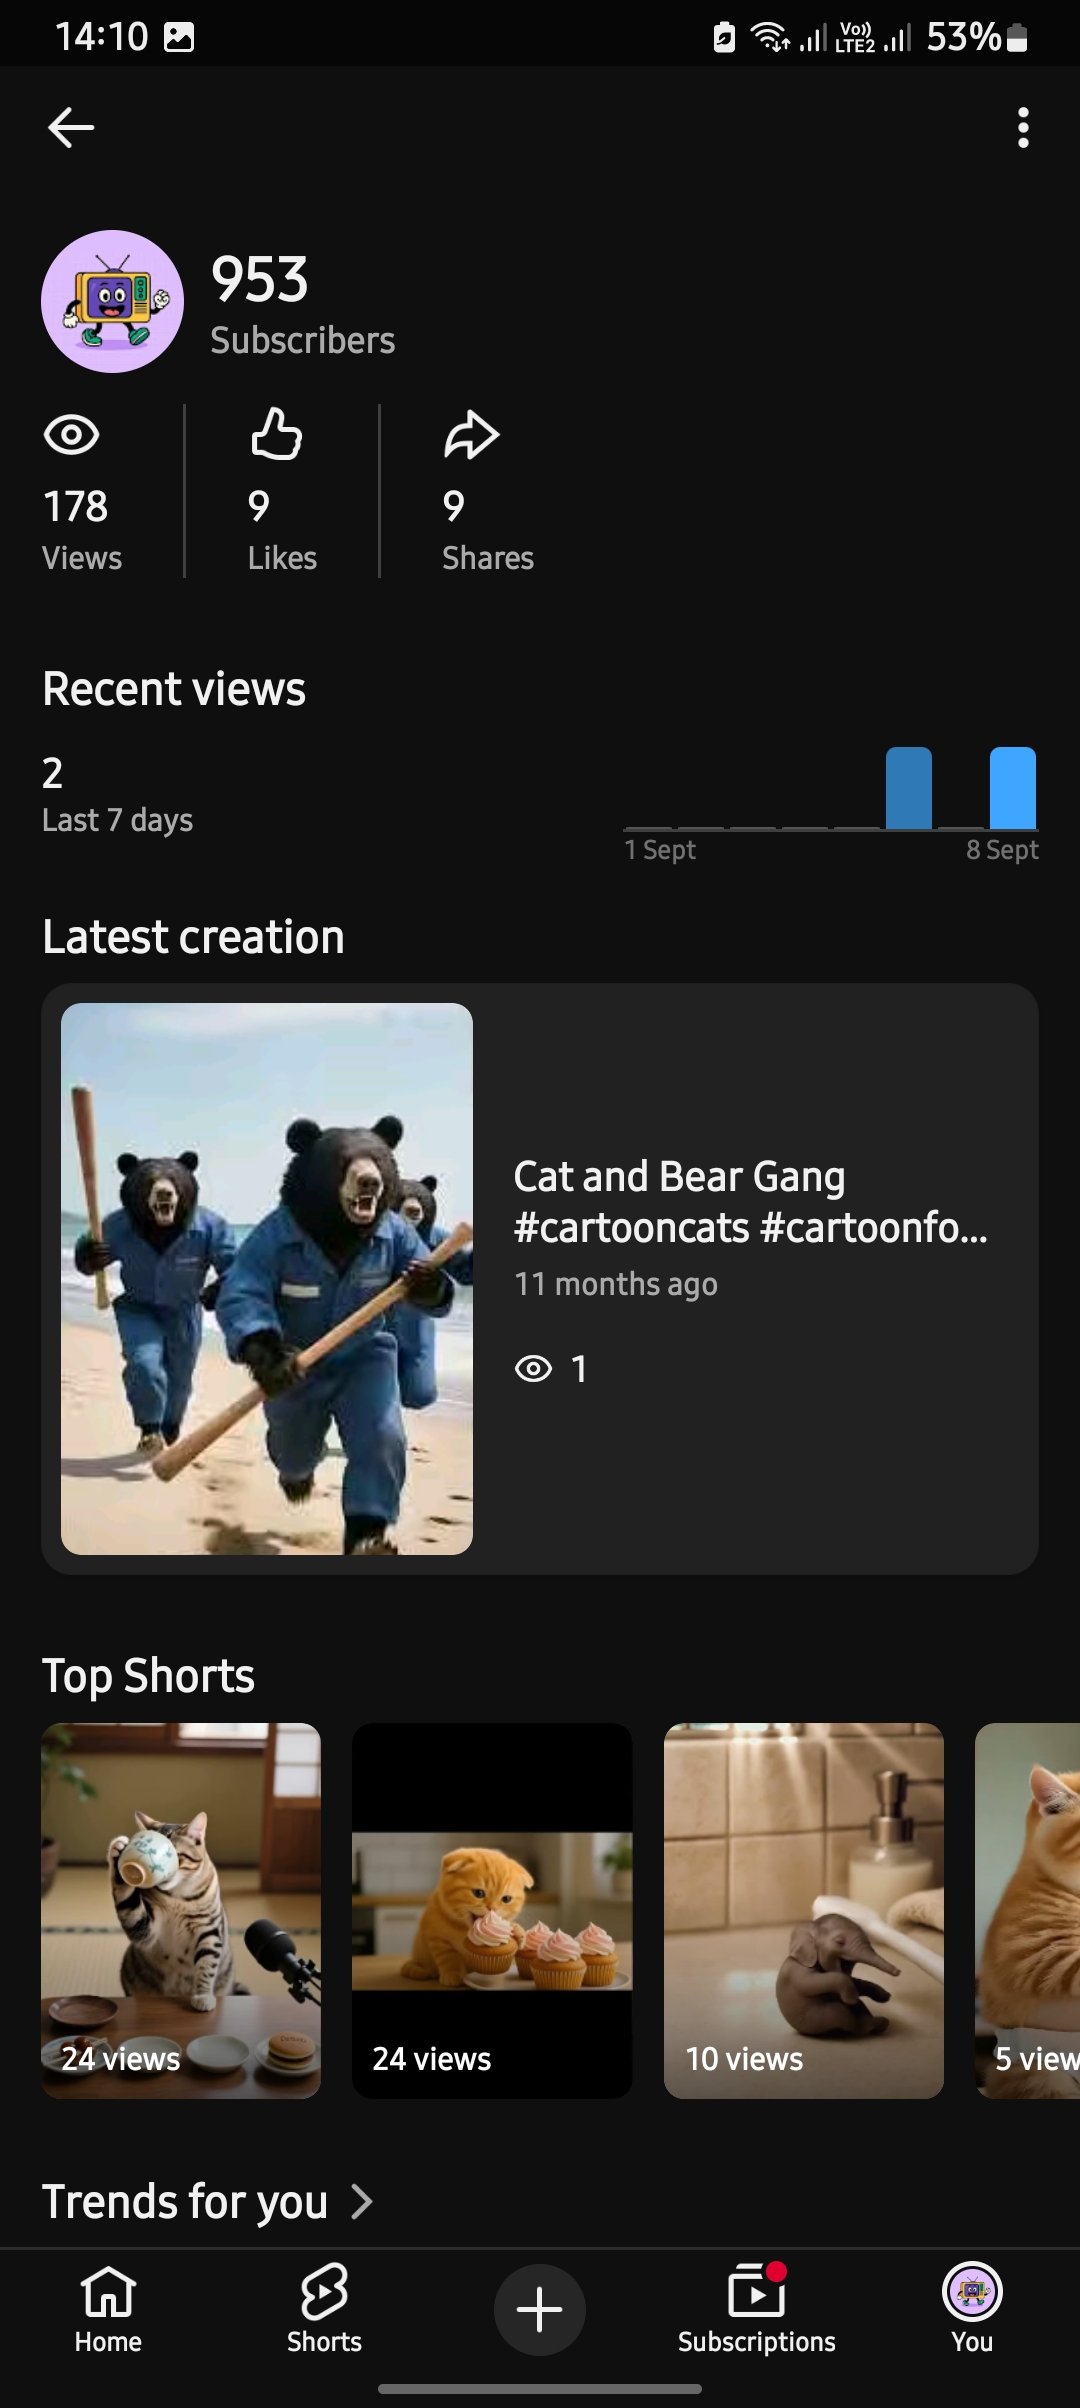This screenshot has height=2408, width=1080.
Task: Tap the Top Shorts heading
Action: pyautogui.click(x=148, y=1676)
